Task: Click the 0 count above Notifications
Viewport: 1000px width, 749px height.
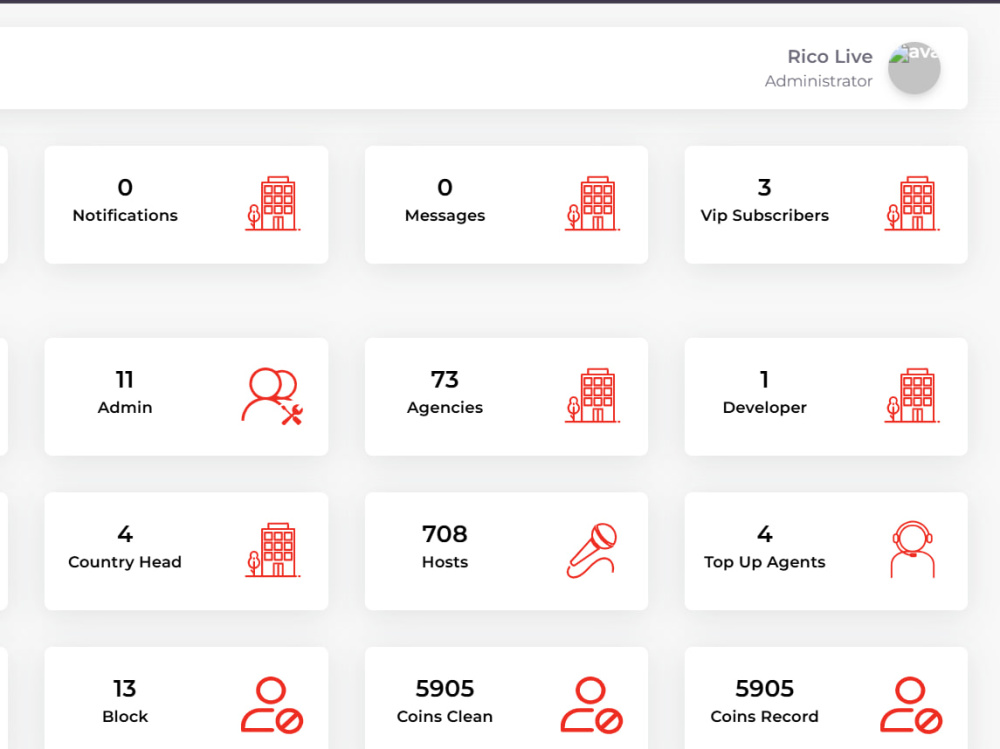Action: pos(125,188)
